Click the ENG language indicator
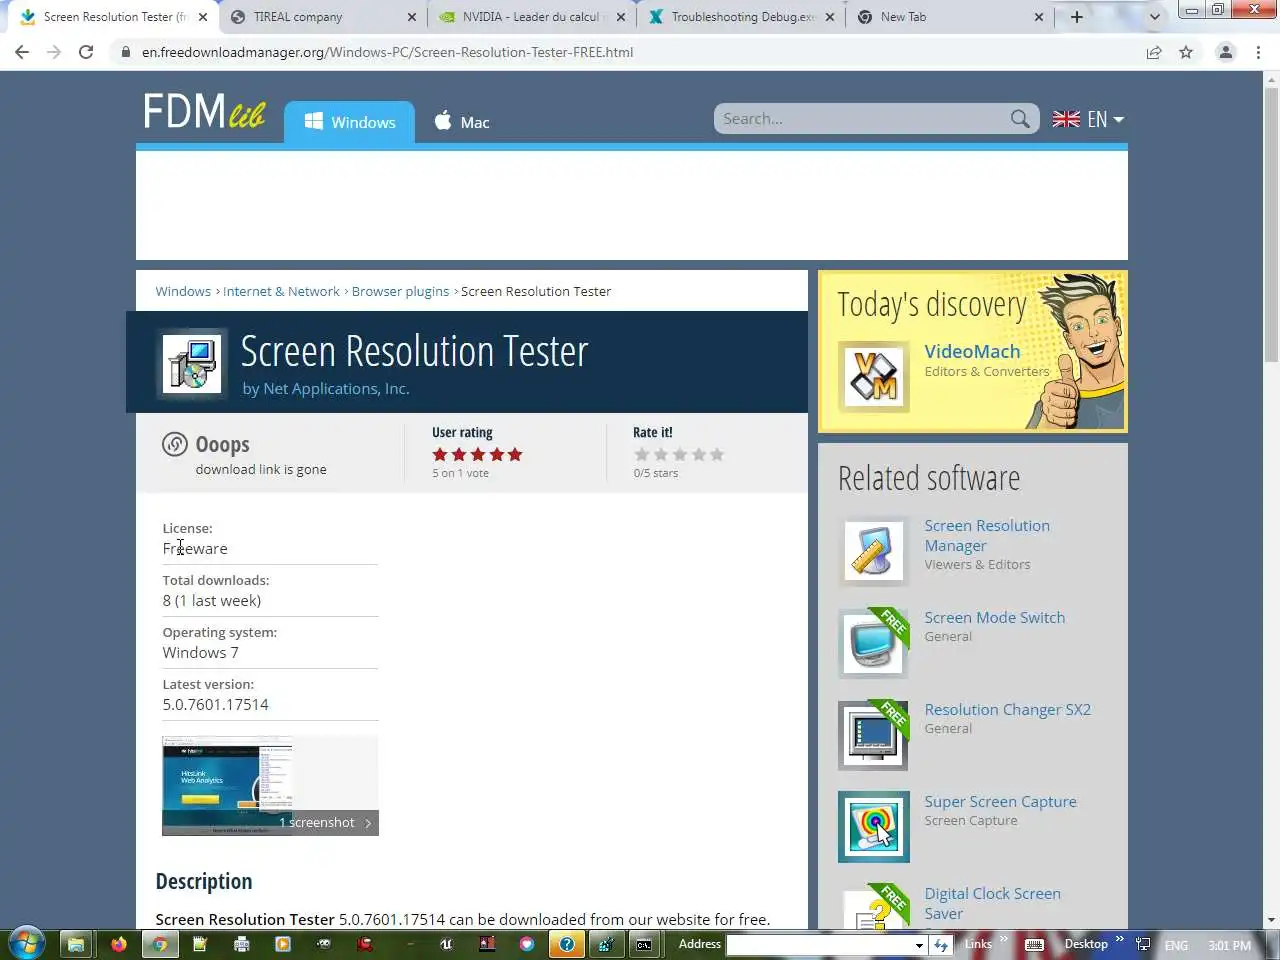Image resolution: width=1280 pixels, height=960 pixels. (1176, 945)
